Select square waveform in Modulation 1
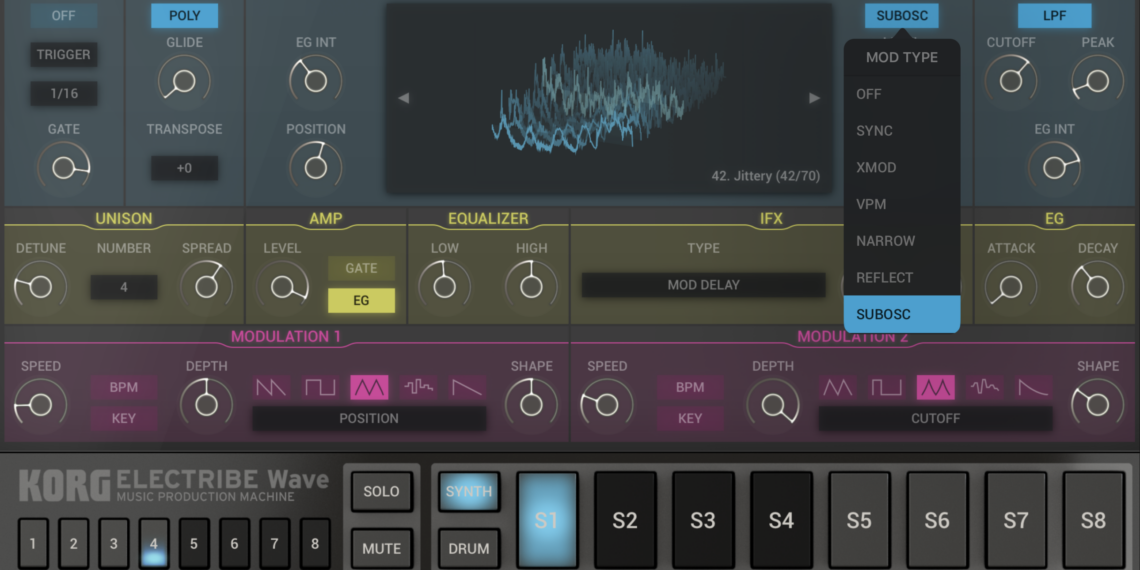This screenshot has height=570, width=1140. [x=321, y=388]
